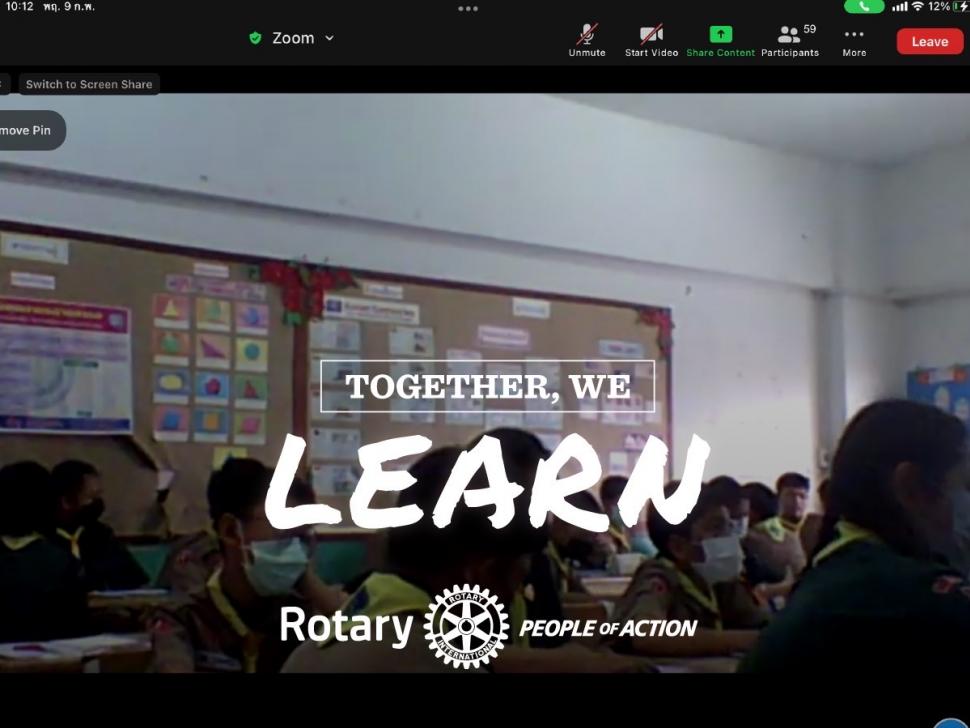Tap the battery status icon
Screen dimensions: 970x728
click(961, 6)
